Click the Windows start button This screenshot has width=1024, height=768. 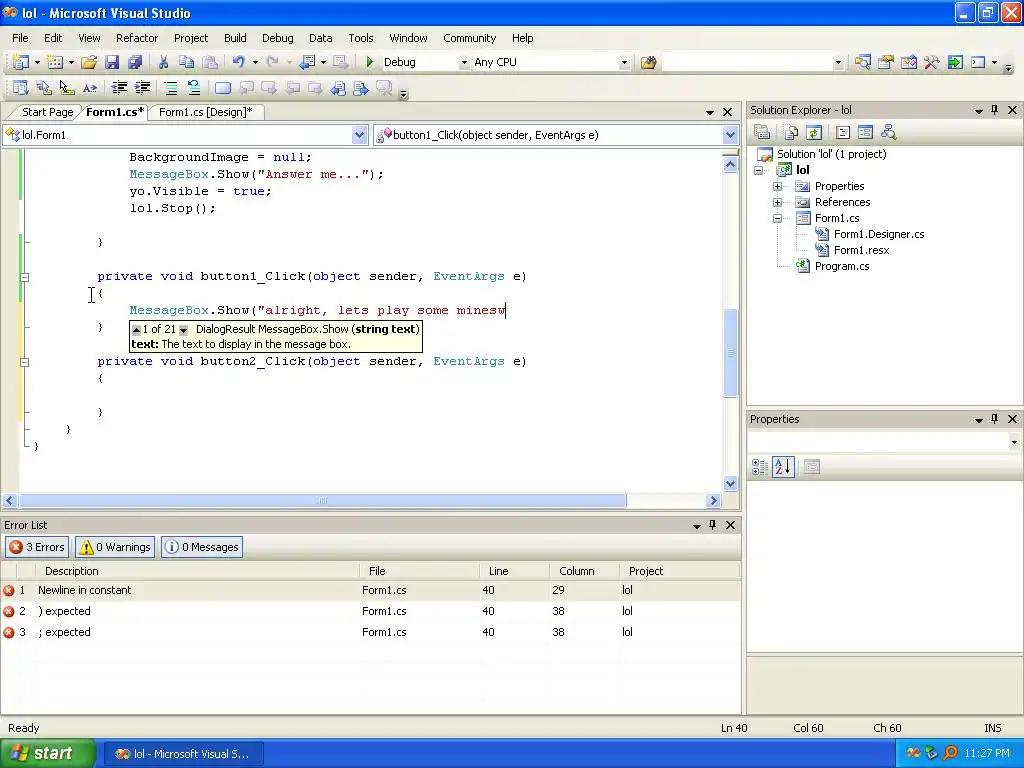click(46, 754)
